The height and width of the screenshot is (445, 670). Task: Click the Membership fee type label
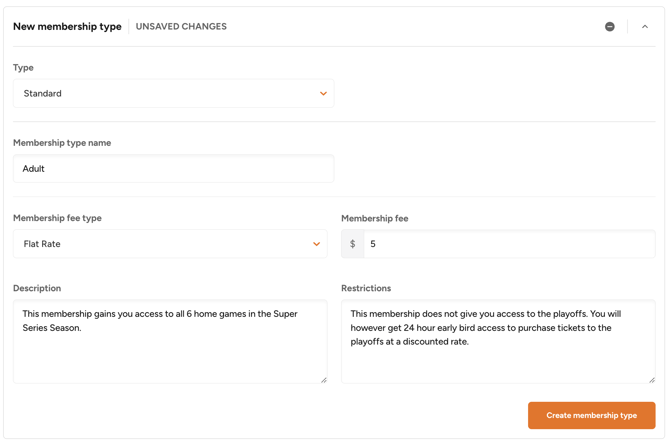coord(57,218)
